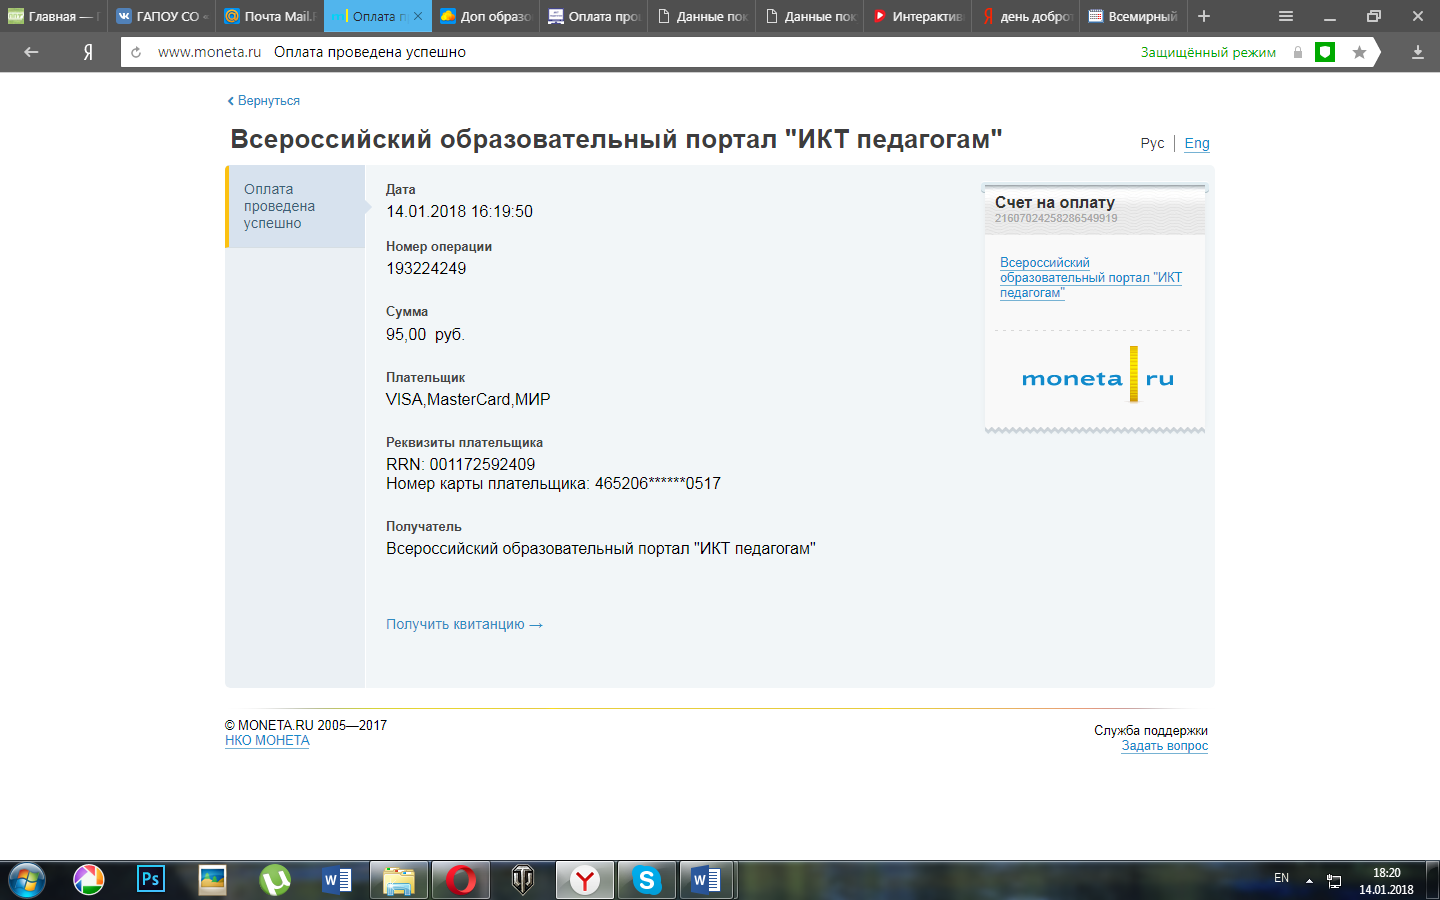Click the green Protect shield icon
The image size is (1440, 900).
[1325, 52]
